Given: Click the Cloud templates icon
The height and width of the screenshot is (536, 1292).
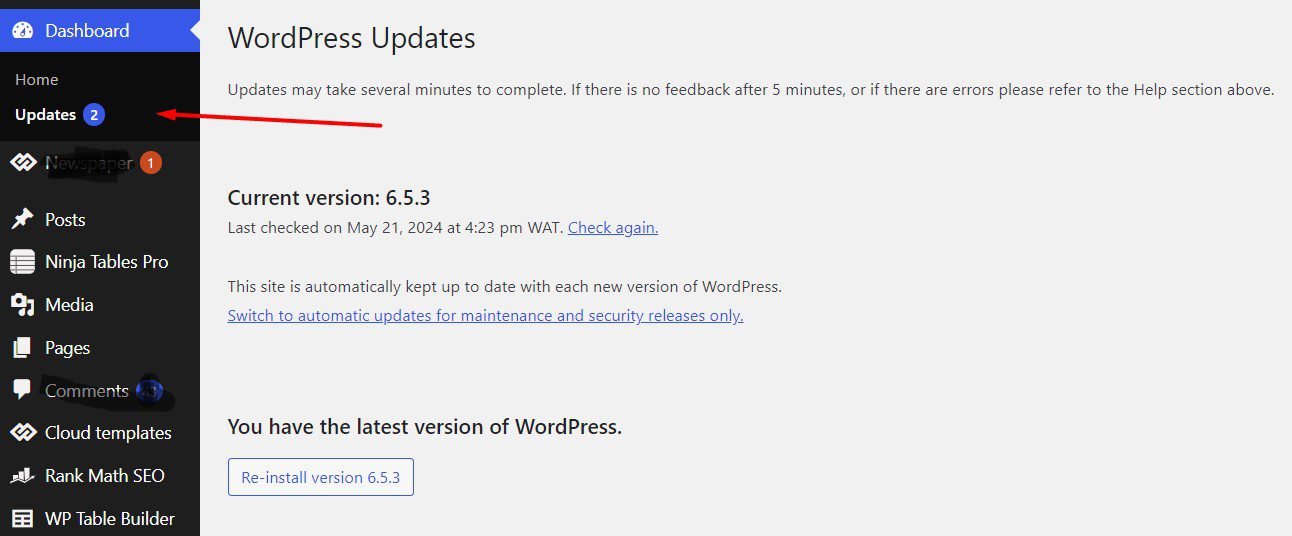Looking at the screenshot, I should click(22, 433).
